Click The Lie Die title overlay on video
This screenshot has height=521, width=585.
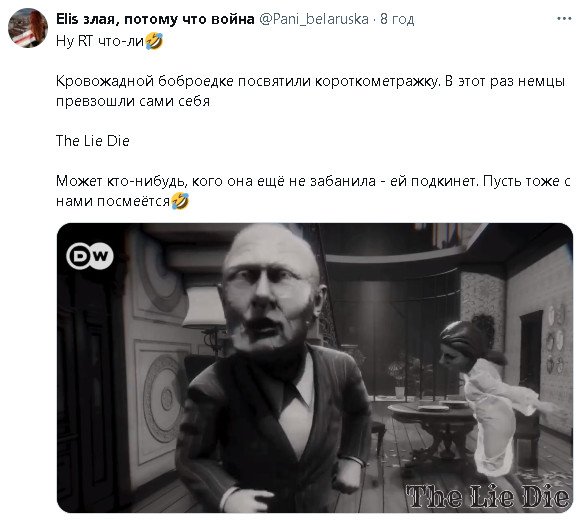[x=487, y=497]
